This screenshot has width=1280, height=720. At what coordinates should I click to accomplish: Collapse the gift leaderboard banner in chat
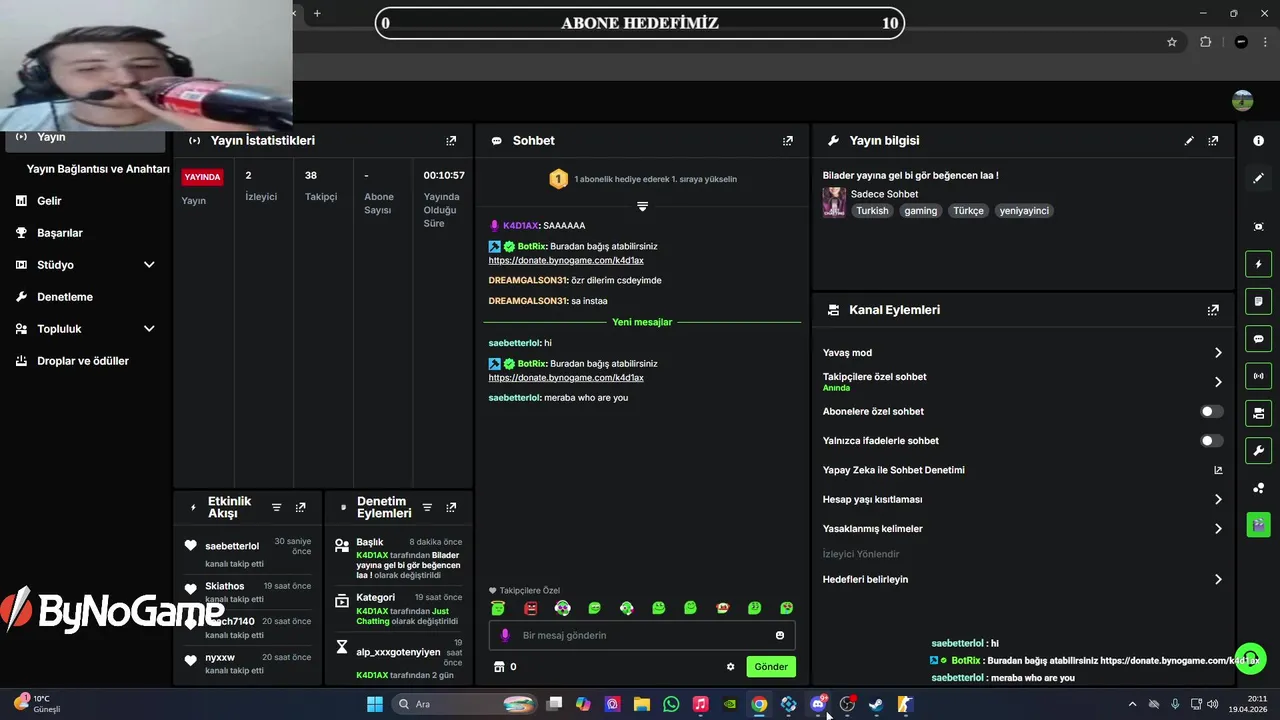[x=642, y=206]
